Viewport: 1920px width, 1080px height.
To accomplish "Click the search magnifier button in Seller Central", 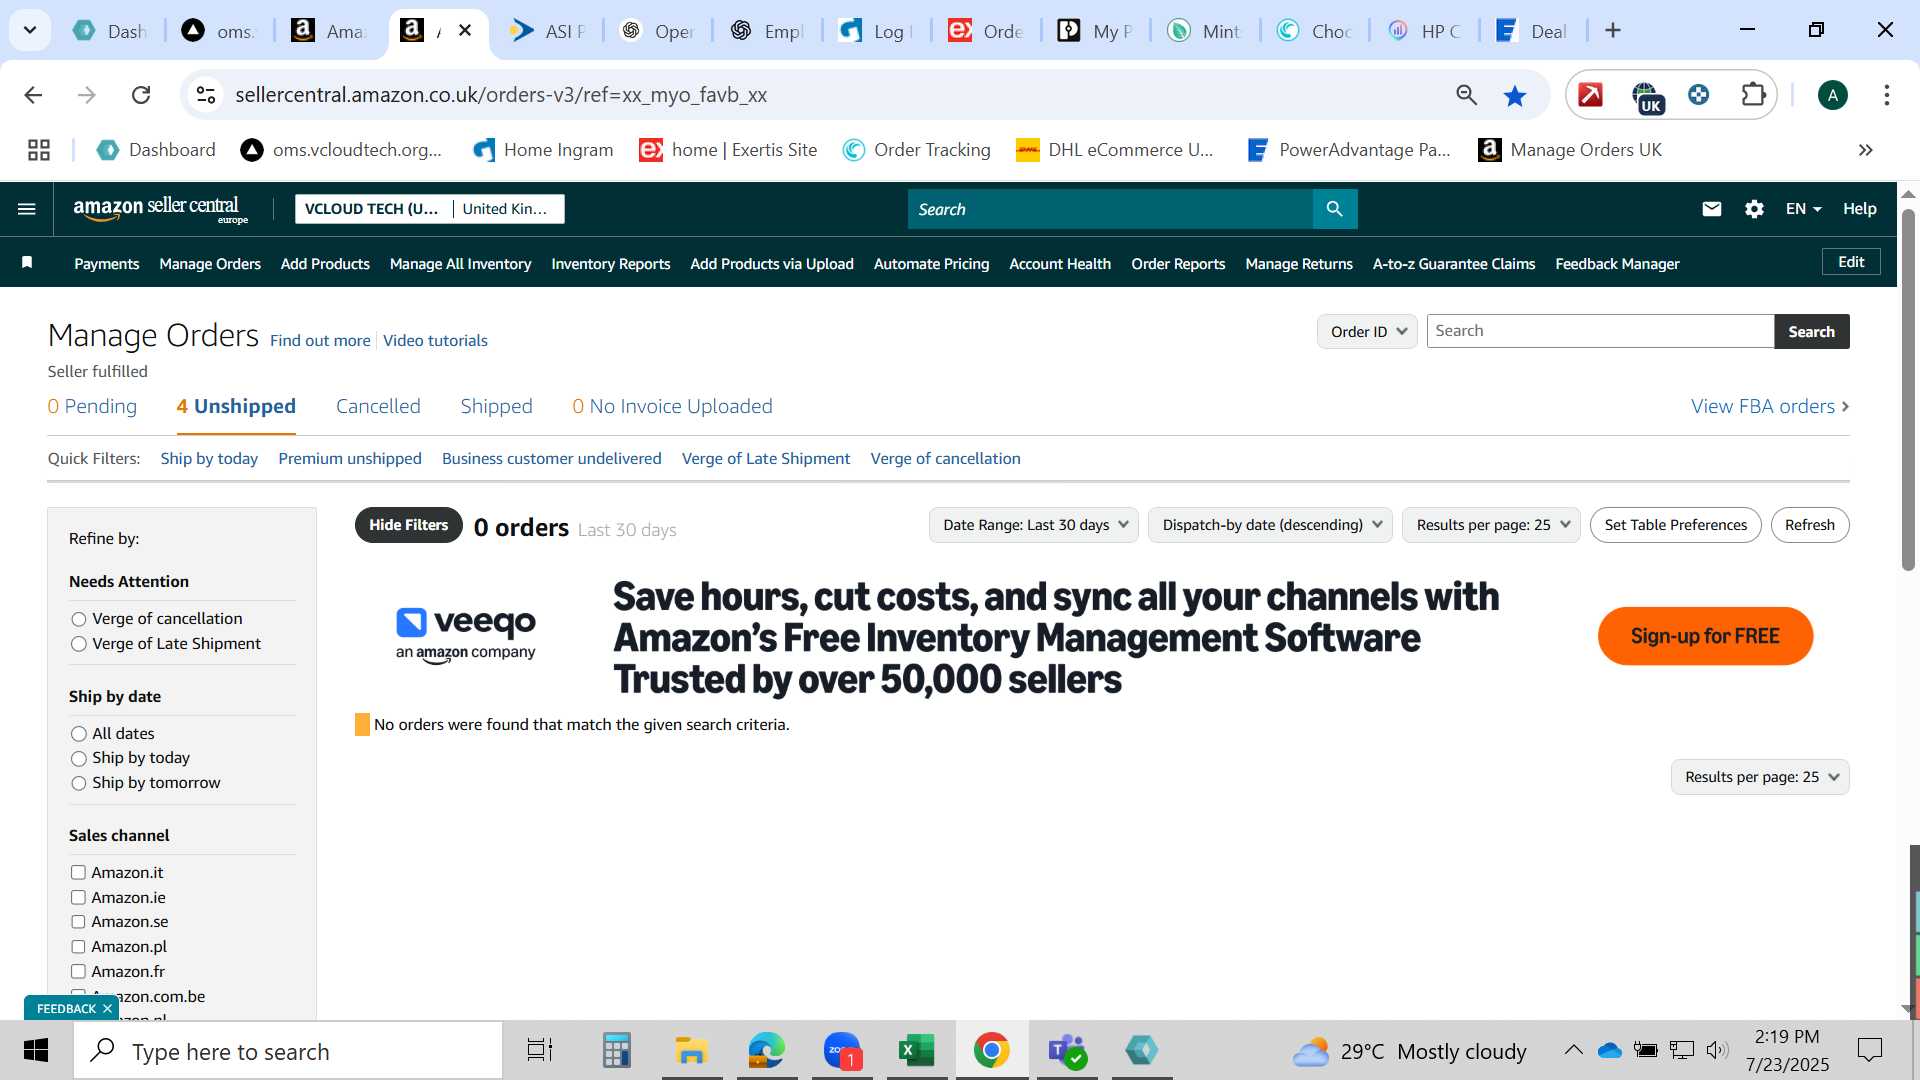I will pos(1334,209).
